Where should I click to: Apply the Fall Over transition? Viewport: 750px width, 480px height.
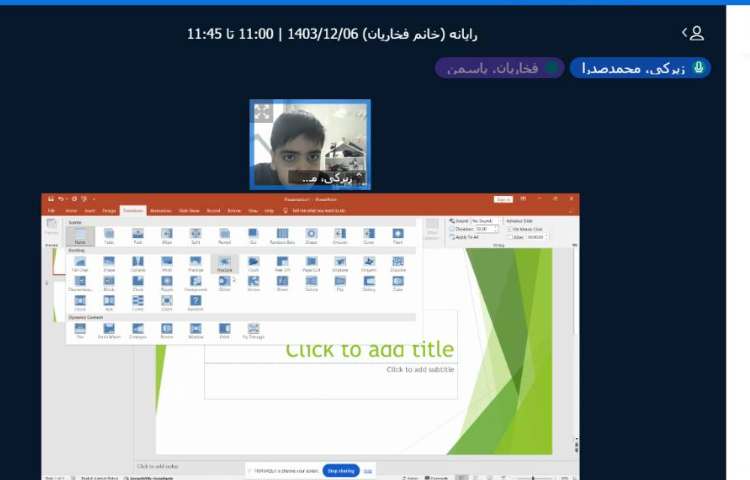(80, 263)
